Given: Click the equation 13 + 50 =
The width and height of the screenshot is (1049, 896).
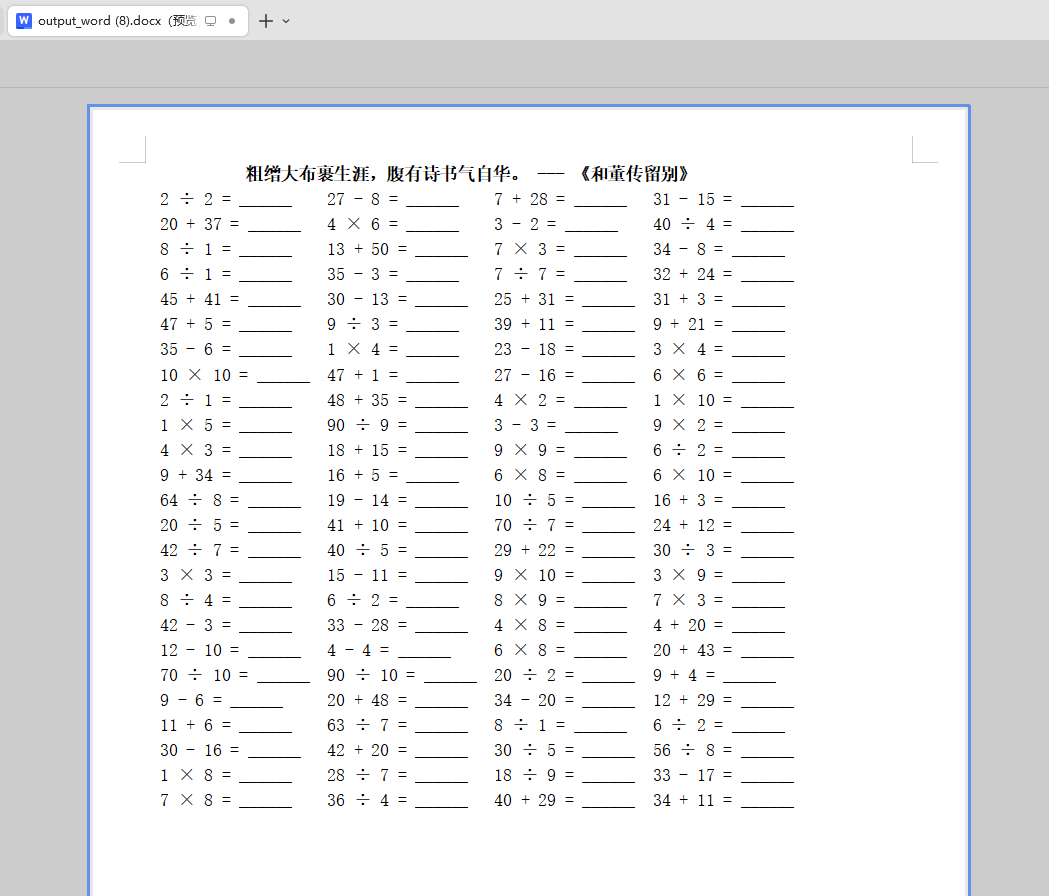Looking at the screenshot, I should click(367, 250).
